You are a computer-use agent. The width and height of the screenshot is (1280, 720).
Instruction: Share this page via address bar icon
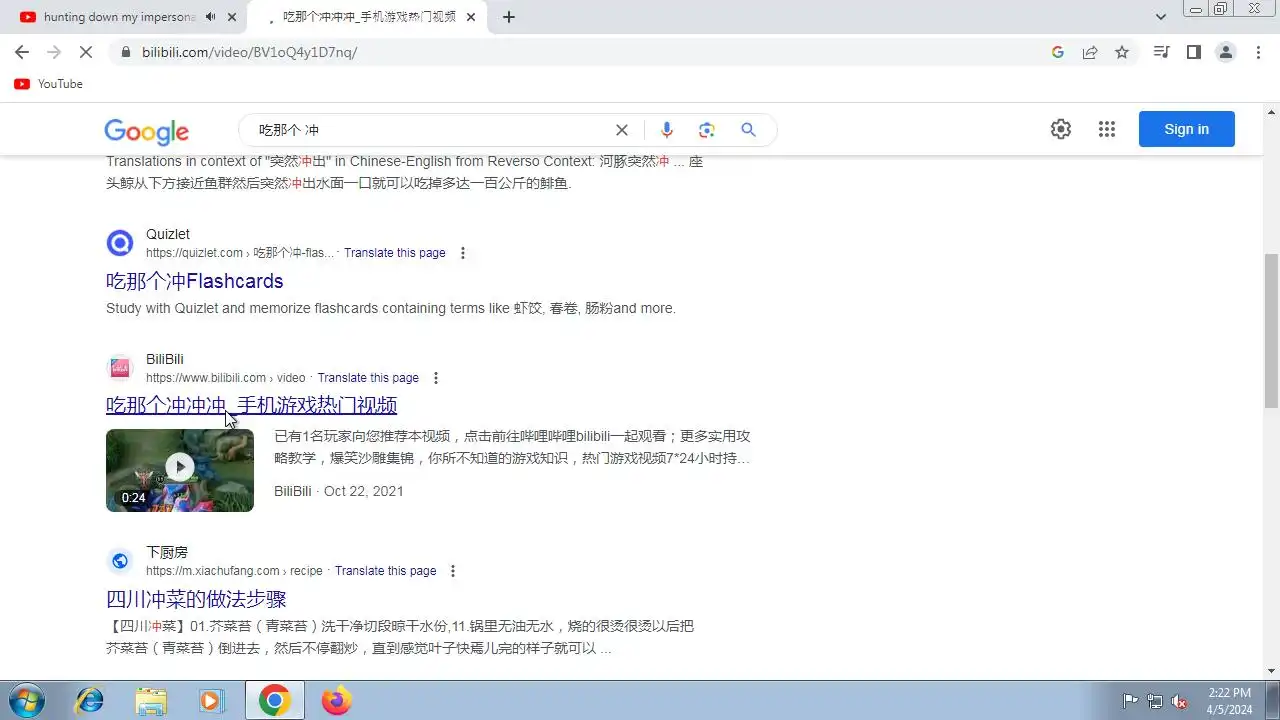click(1090, 52)
